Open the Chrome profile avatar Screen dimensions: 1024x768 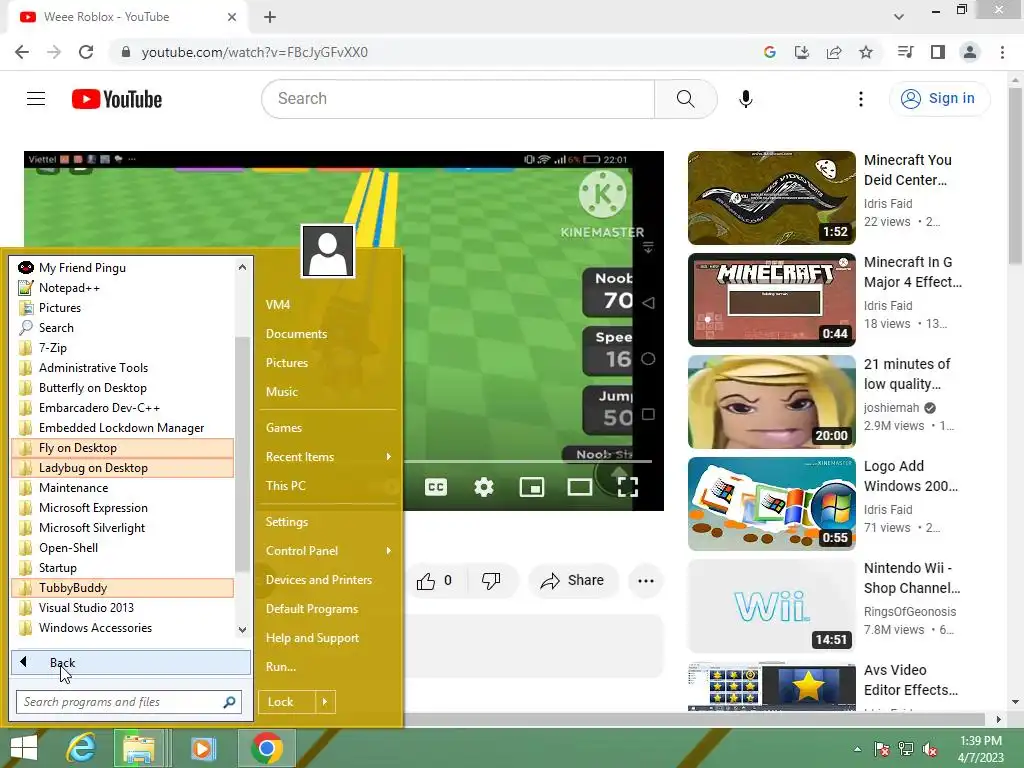tap(970, 52)
